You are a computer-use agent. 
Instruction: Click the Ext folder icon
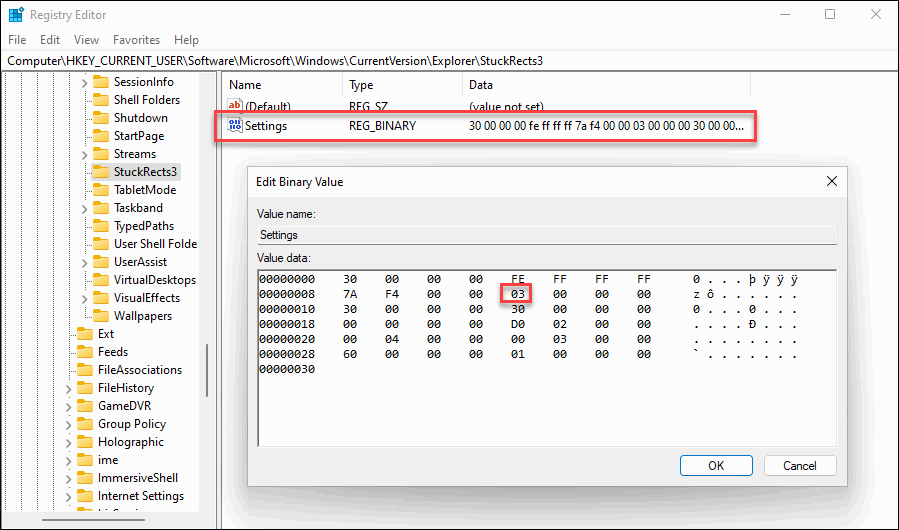pos(85,334)
